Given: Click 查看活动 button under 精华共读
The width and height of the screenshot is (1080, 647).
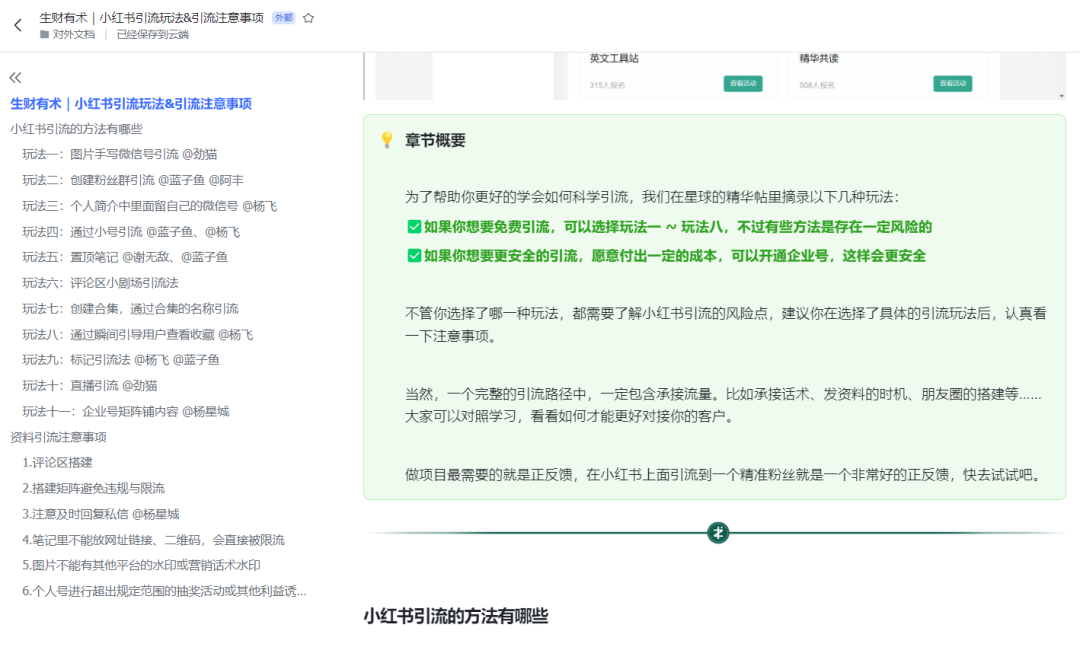Looking at the screenshot, I should point(953,83).
